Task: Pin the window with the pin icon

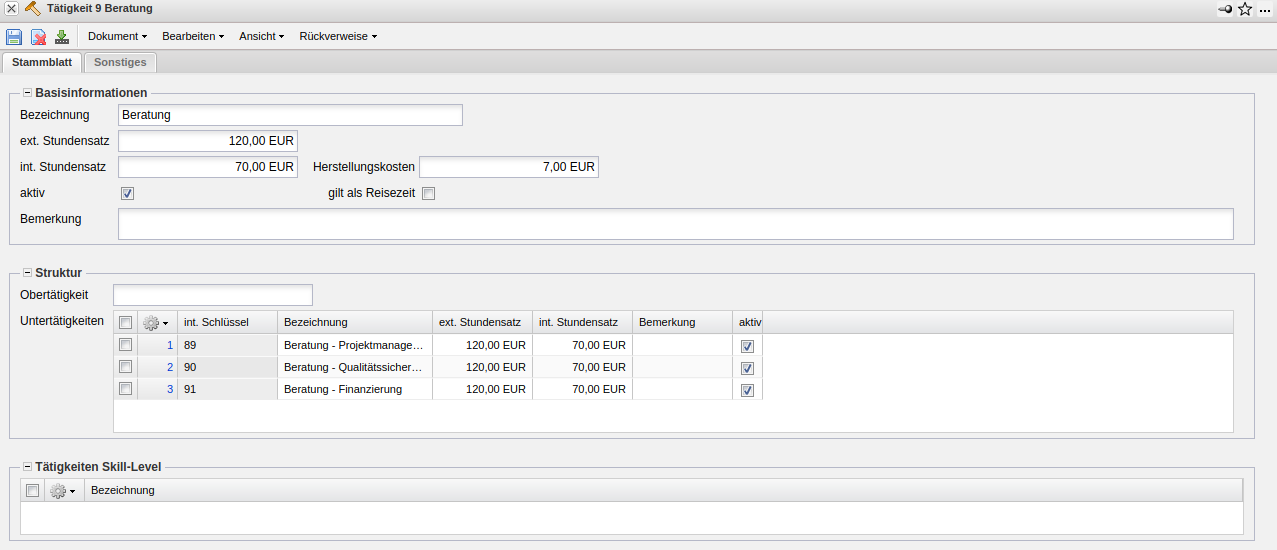Action: [x=1225, y=9]
